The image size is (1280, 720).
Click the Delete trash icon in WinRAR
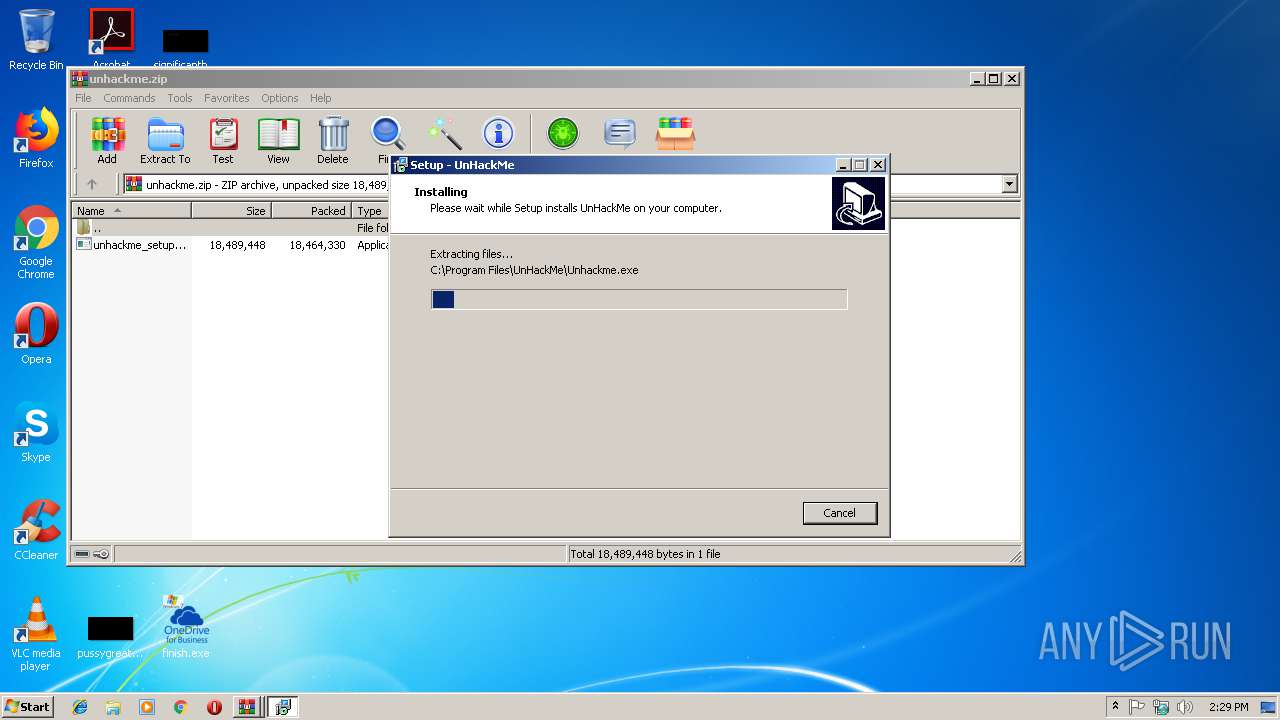point(333,140)
